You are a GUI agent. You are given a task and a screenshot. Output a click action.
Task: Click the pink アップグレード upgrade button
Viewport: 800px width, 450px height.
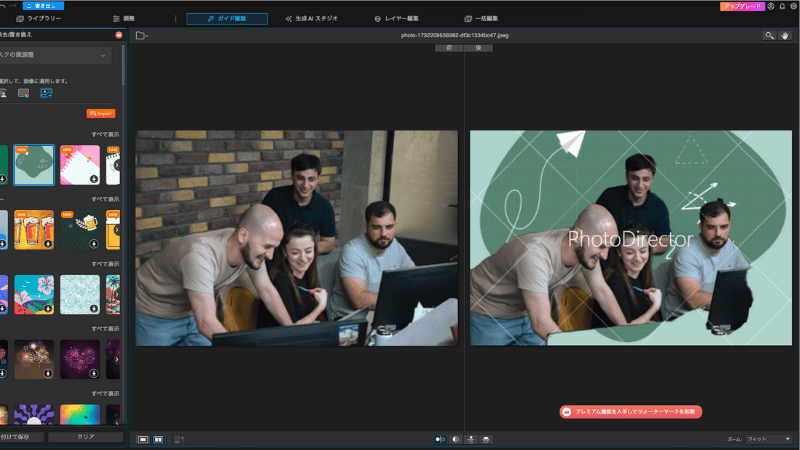click(742, 6)
